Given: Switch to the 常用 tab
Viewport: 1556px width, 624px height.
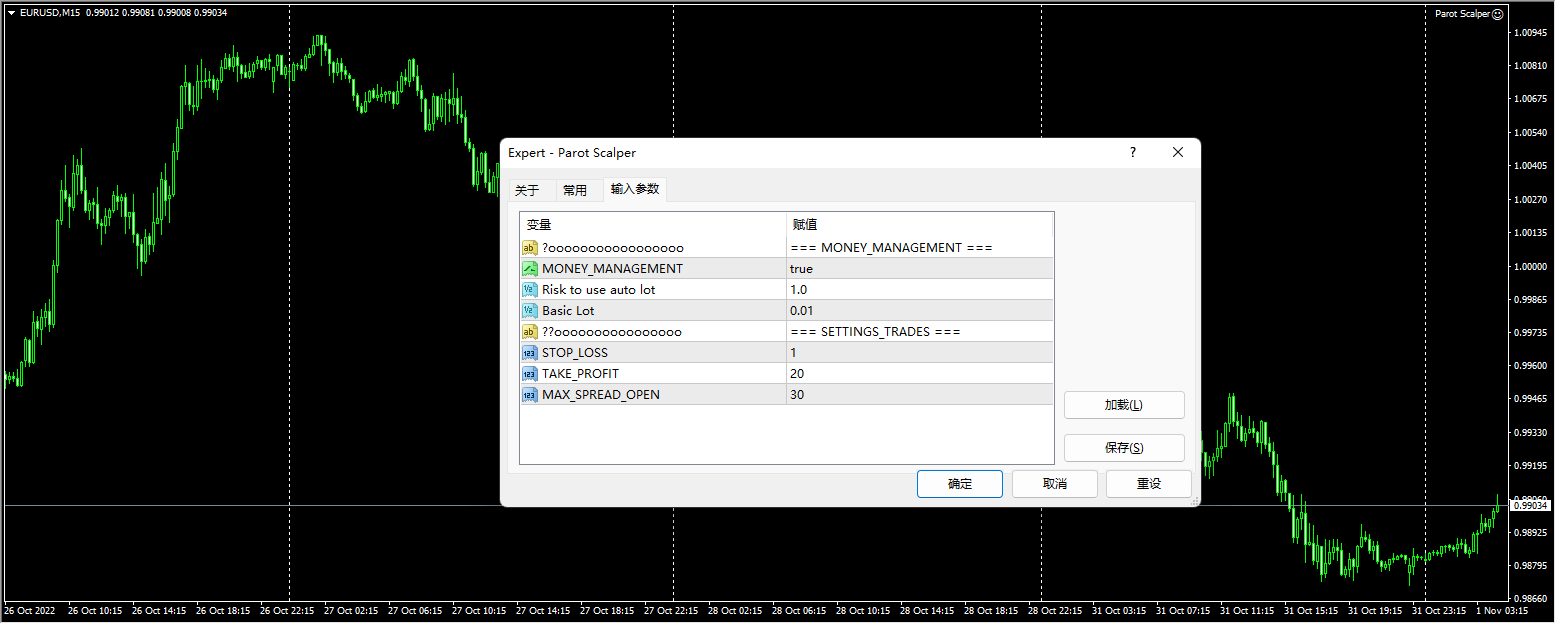Looking at the screenshot, I should [575, 190].
